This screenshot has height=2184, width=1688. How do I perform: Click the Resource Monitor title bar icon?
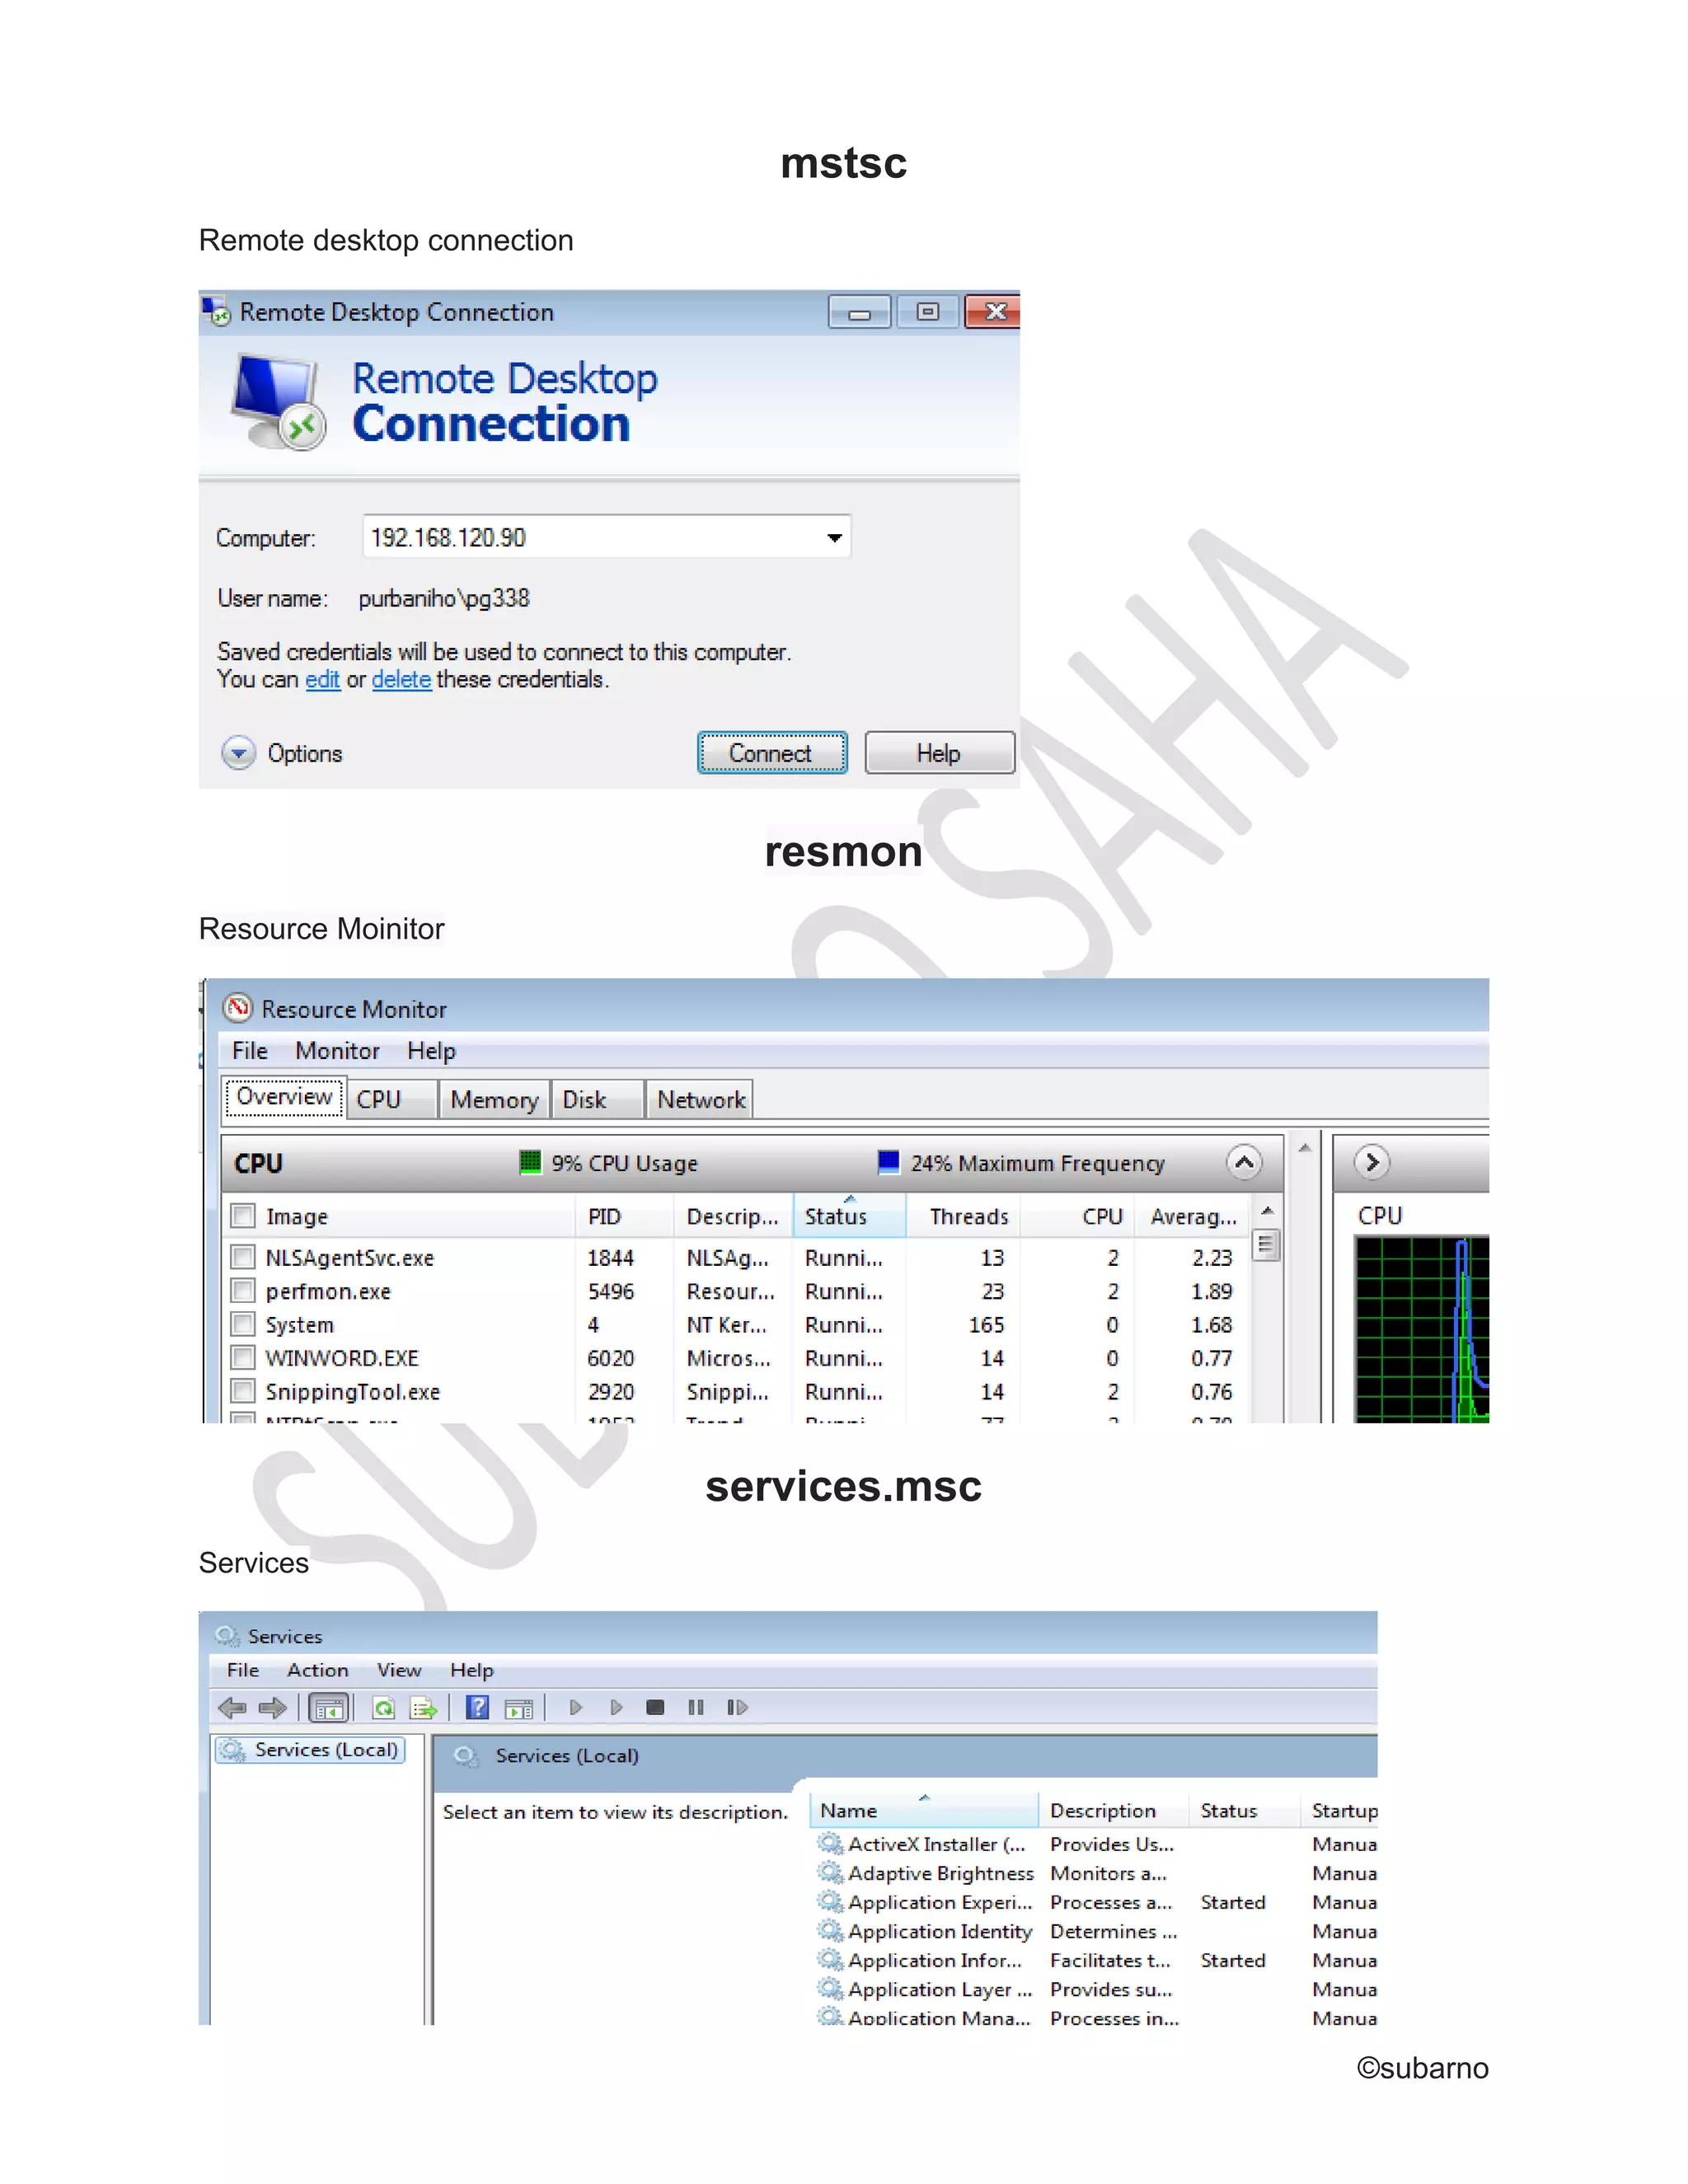(x=237, y=1007)
